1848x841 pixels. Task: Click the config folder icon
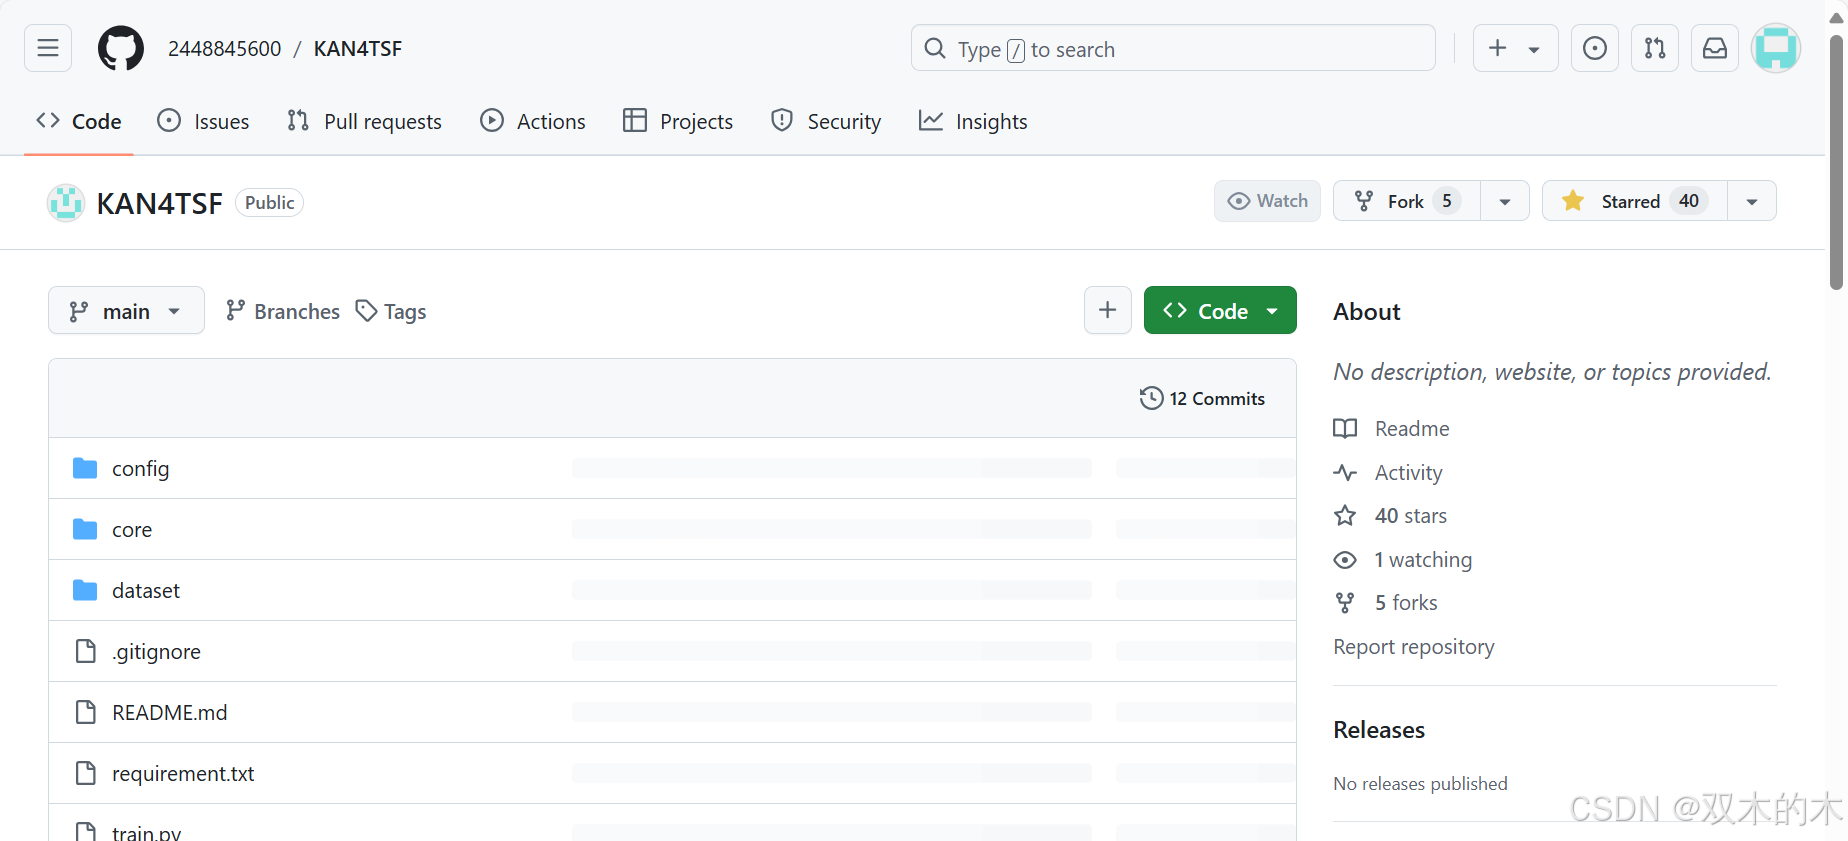click(x=85, y=468)
